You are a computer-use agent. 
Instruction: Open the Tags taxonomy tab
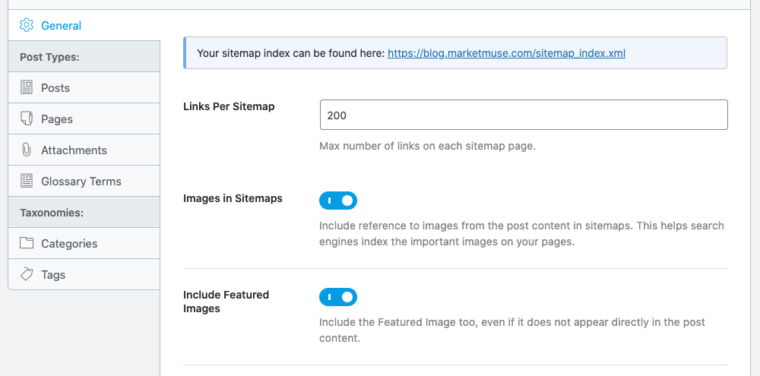84,274
